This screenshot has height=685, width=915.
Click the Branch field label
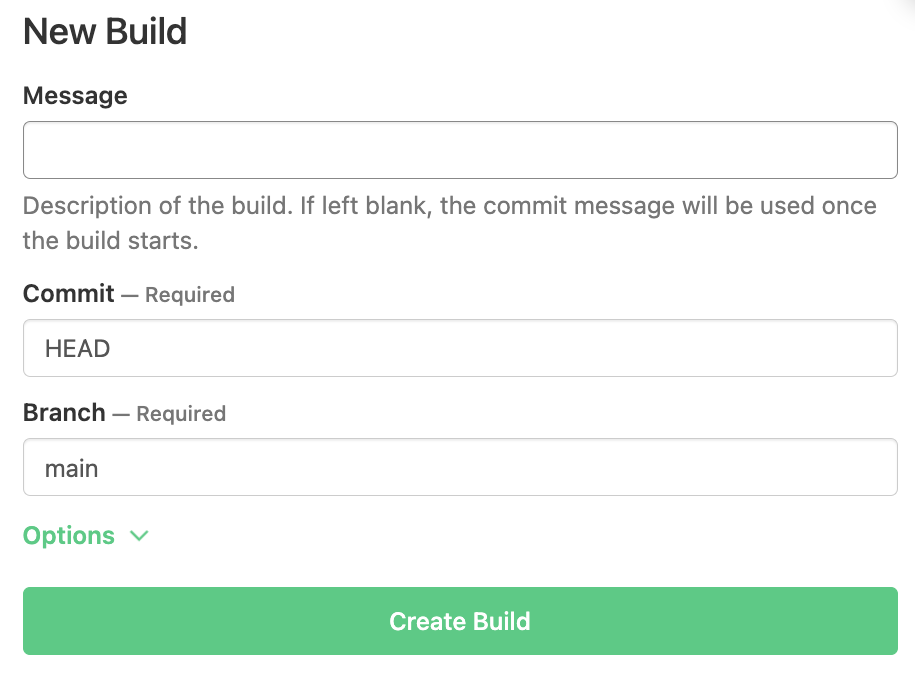(x=64, y=413)
